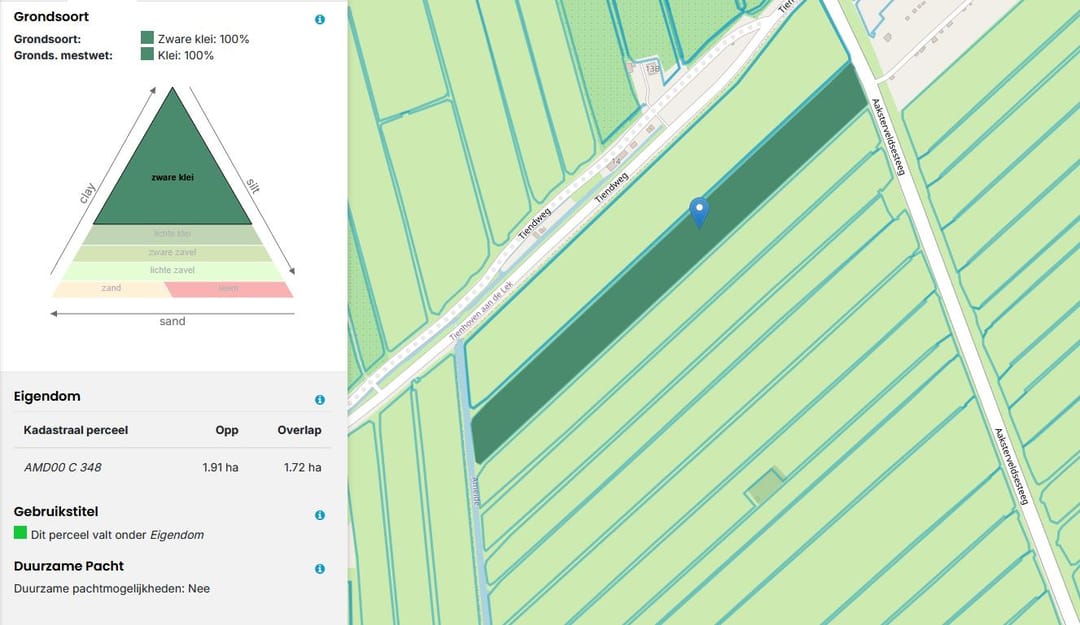Sort by the Overlap column header

pyautogui.click(x=299, y=430)
